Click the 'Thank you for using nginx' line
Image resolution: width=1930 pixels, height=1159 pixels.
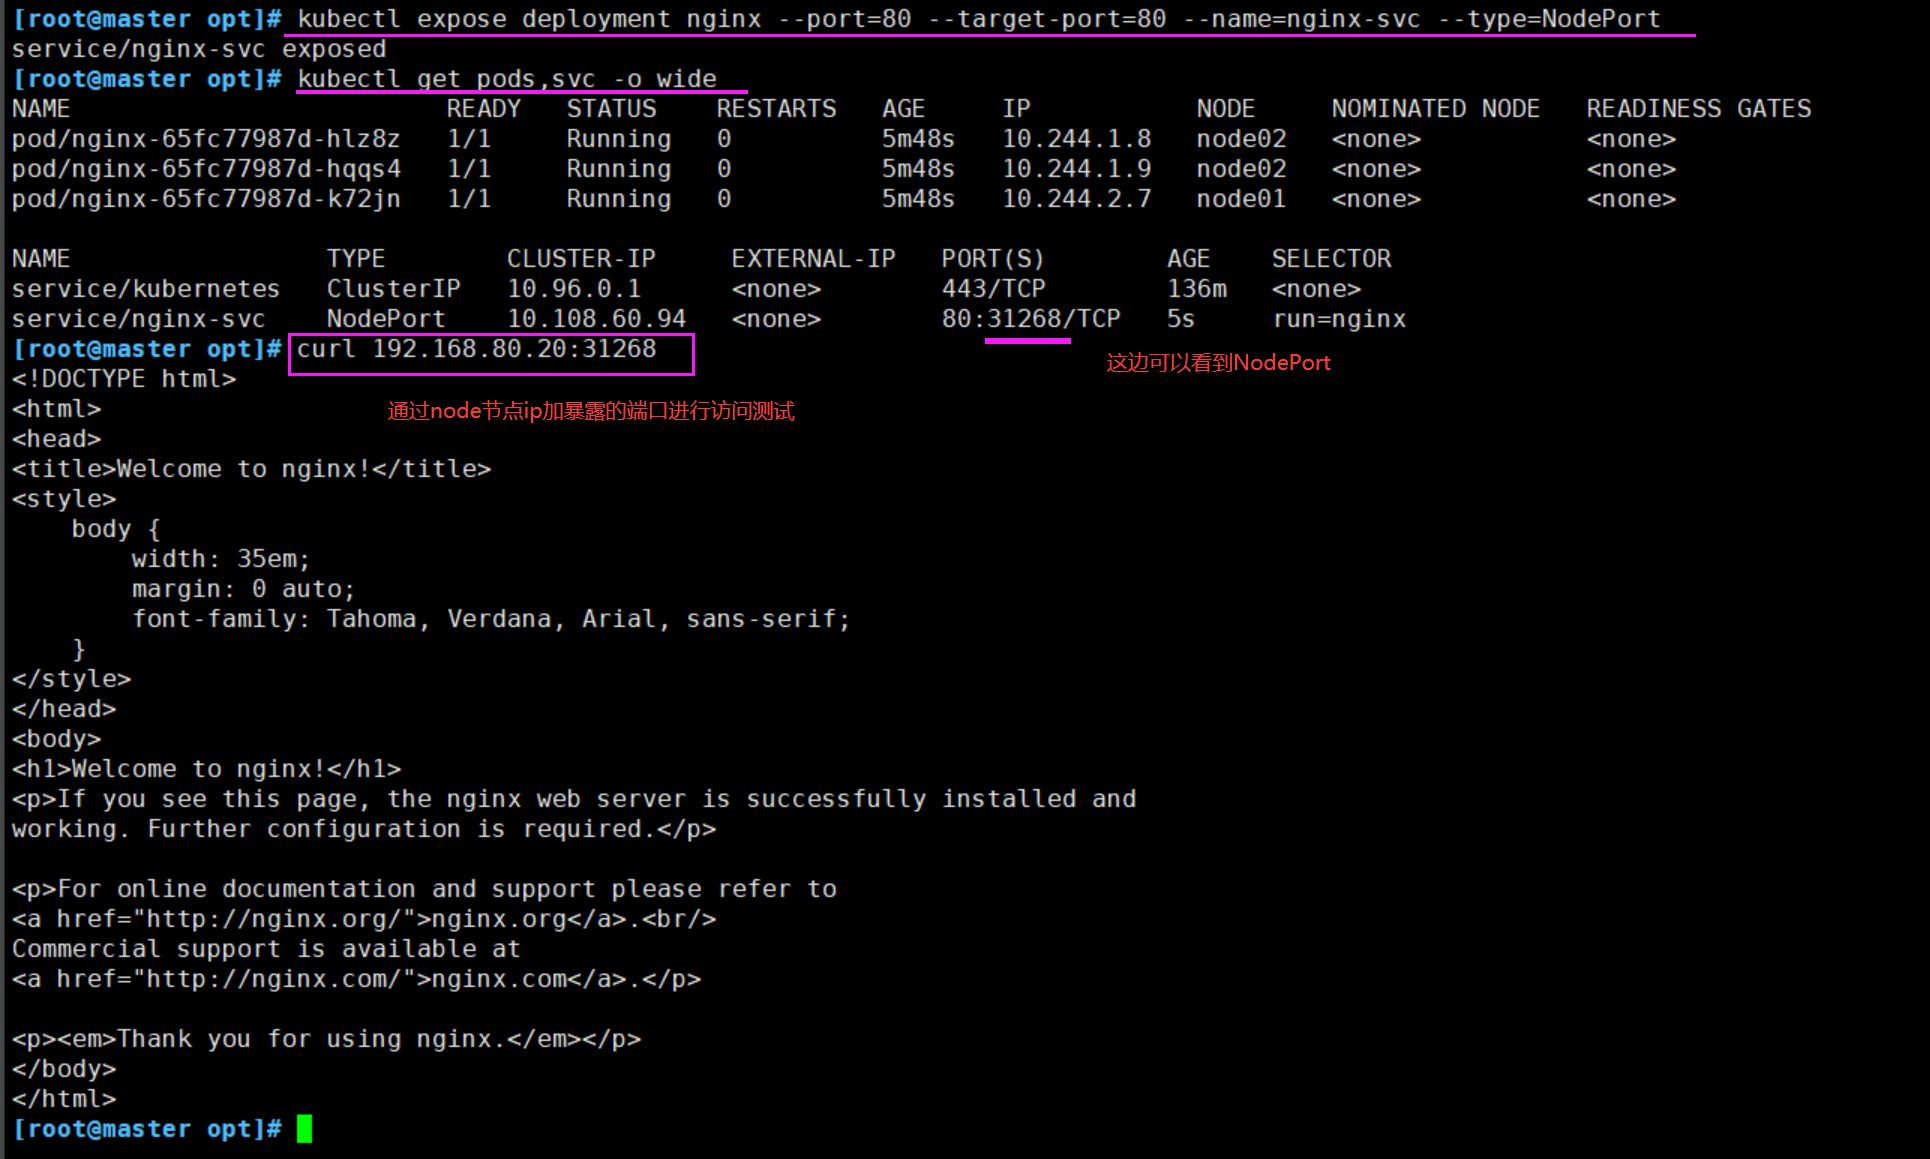pyautogui.click(x=327, y=1039)
